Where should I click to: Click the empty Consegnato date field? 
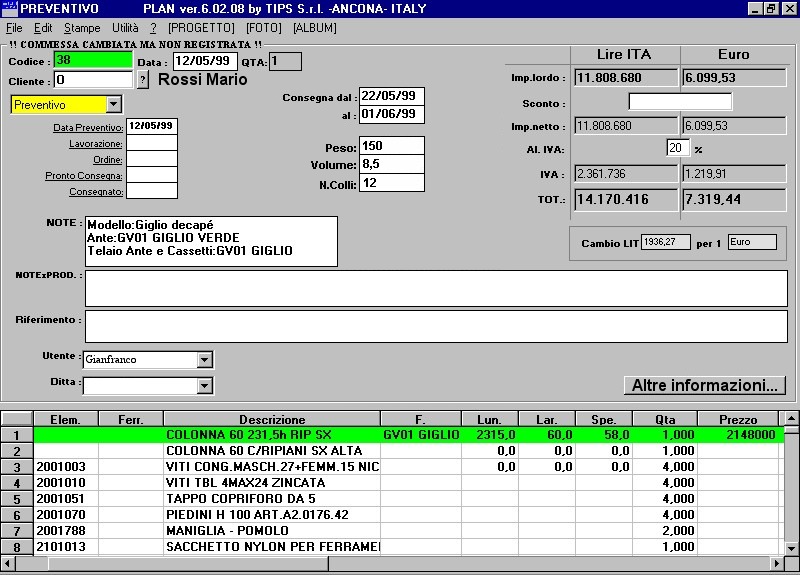152,191
